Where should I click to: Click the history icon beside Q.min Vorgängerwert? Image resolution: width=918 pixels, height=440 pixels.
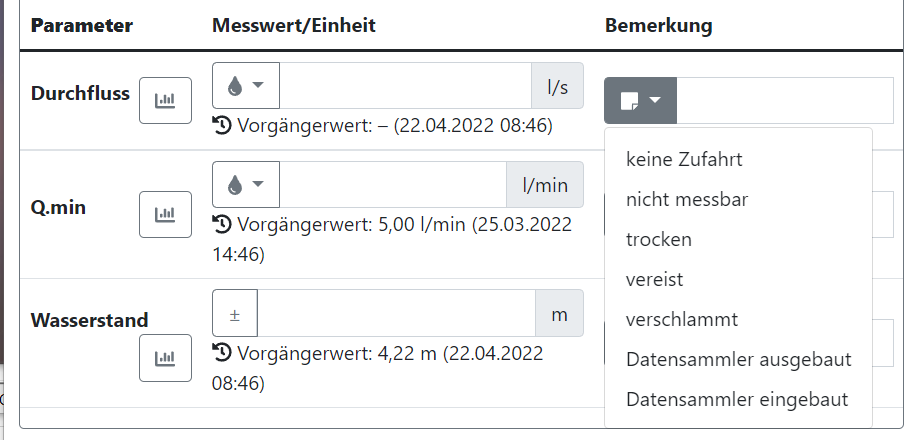click(222, 224)
